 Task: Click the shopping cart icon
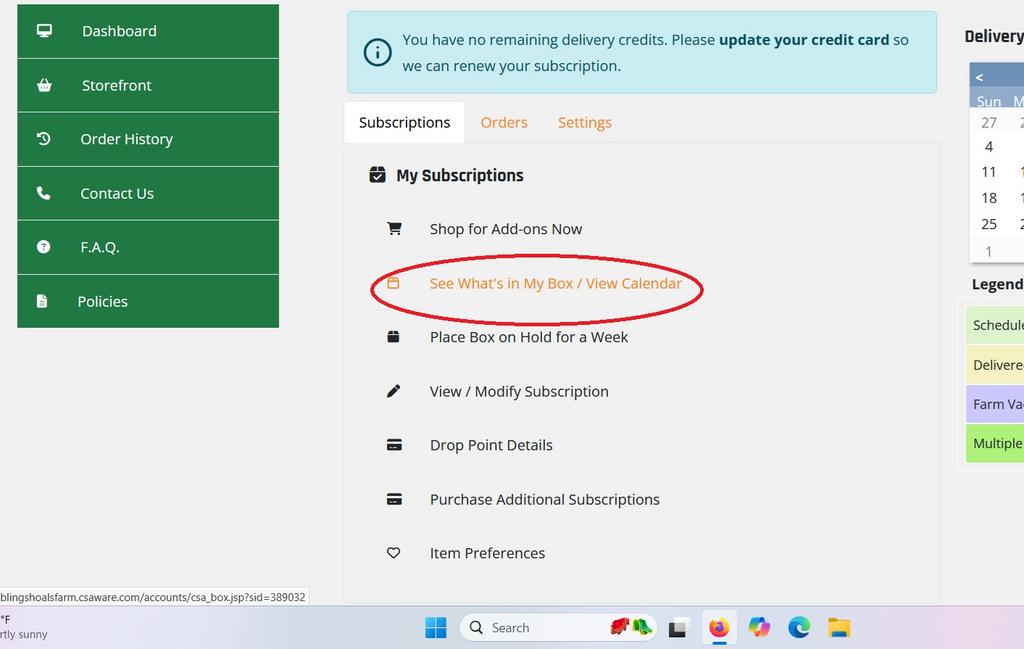pos(394,229)
